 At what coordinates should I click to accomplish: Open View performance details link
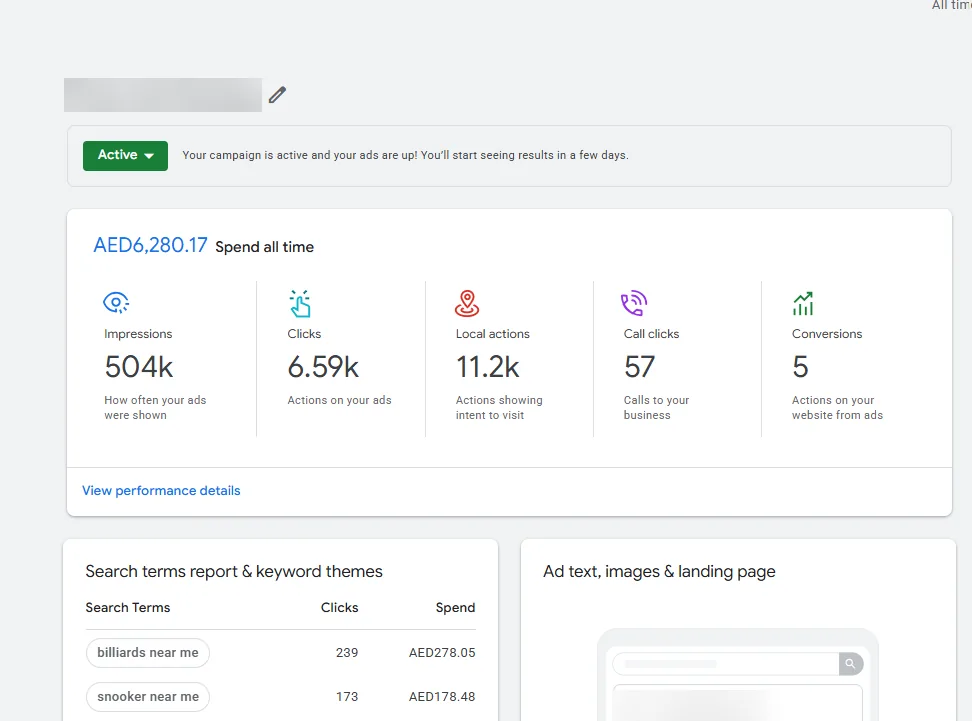pyautogui.click(x=161, y=490)
